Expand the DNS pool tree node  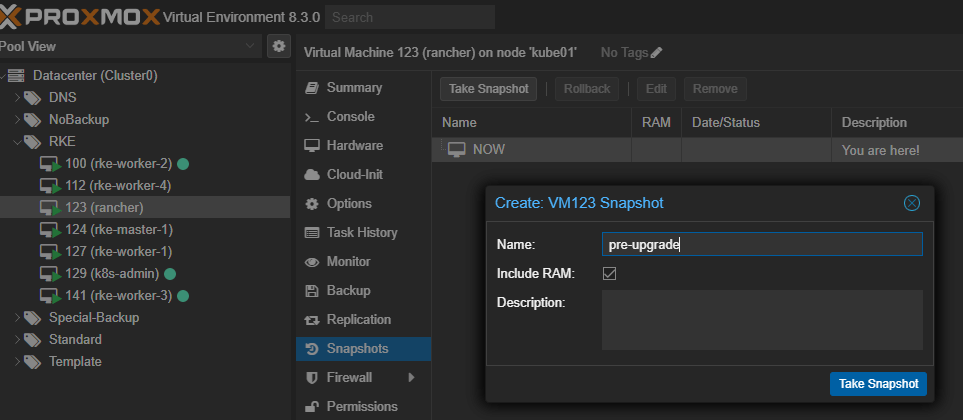tap(17, 98)
